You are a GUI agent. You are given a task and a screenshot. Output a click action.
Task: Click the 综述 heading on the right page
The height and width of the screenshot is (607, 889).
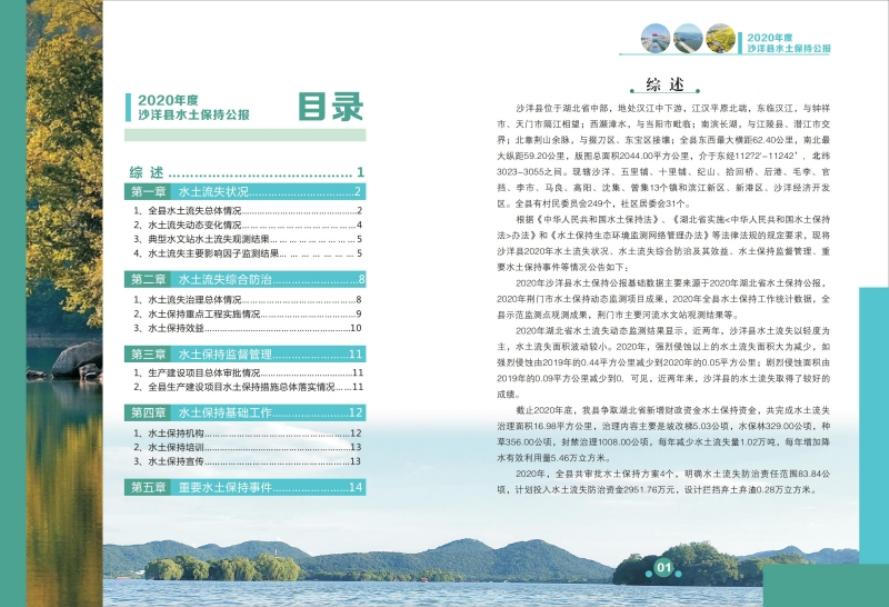664,85
